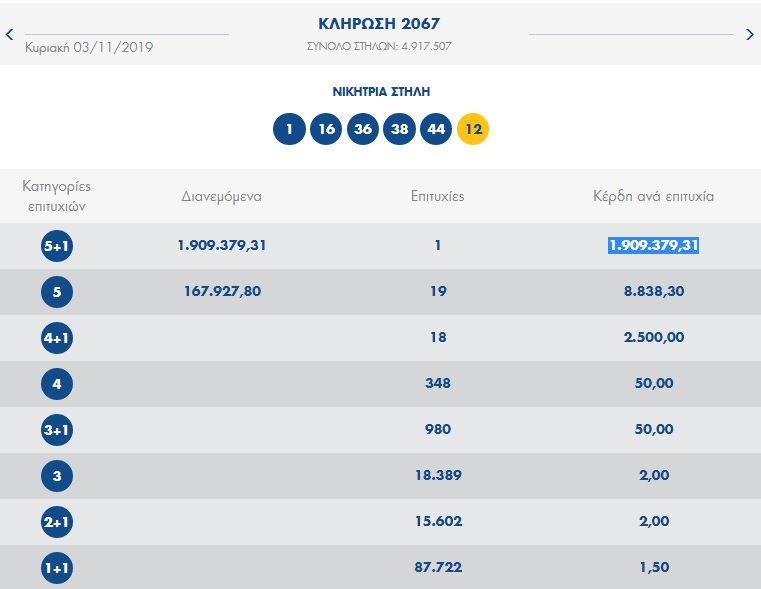Click the Κέρδη ανά επιτυχία column header
Image resolution: width=761 pixels, height=589 pixels.
653,196
